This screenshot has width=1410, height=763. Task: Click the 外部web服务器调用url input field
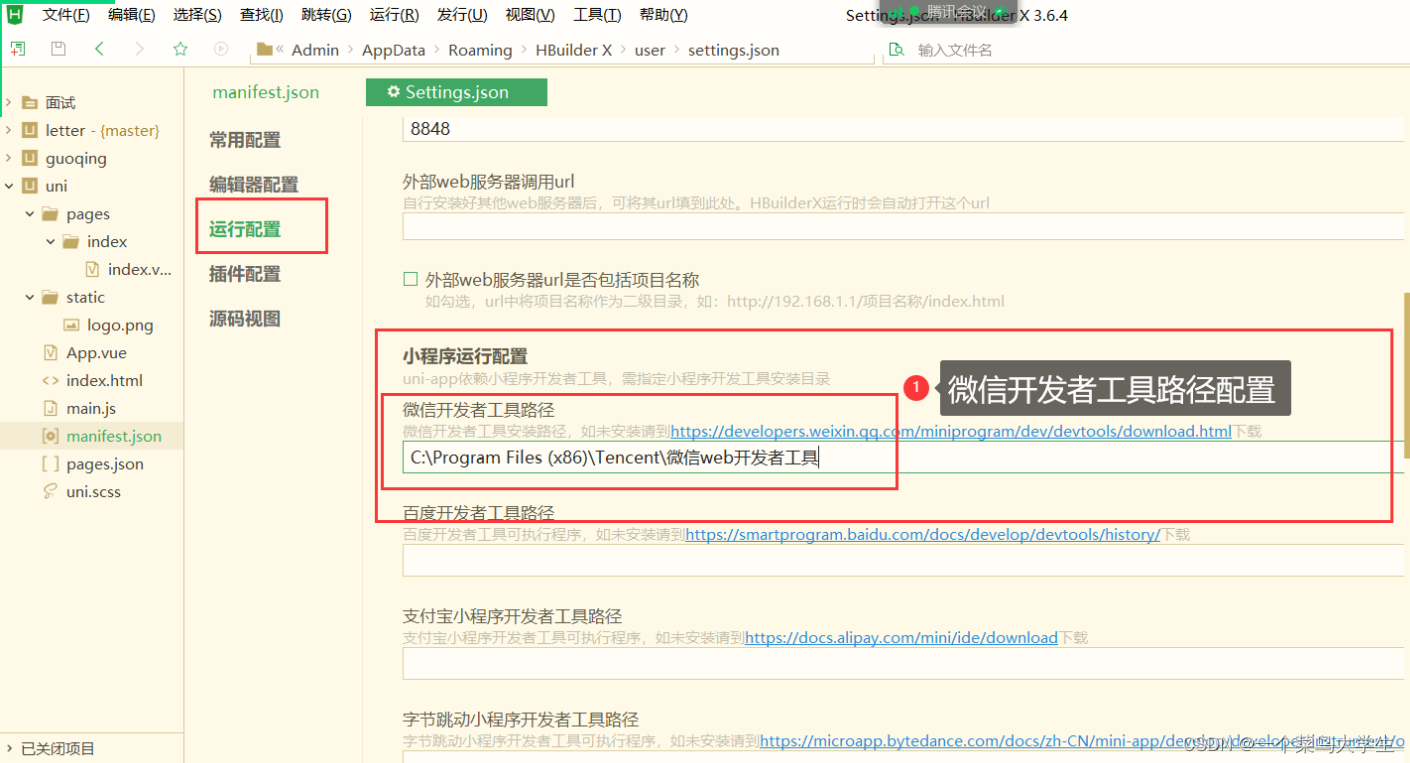(903, 227)
